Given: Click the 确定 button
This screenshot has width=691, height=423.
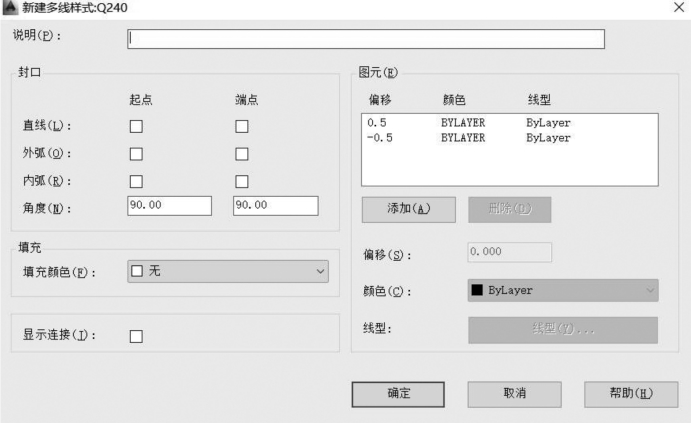Looking at the screenshot, I should coord(398,394).
